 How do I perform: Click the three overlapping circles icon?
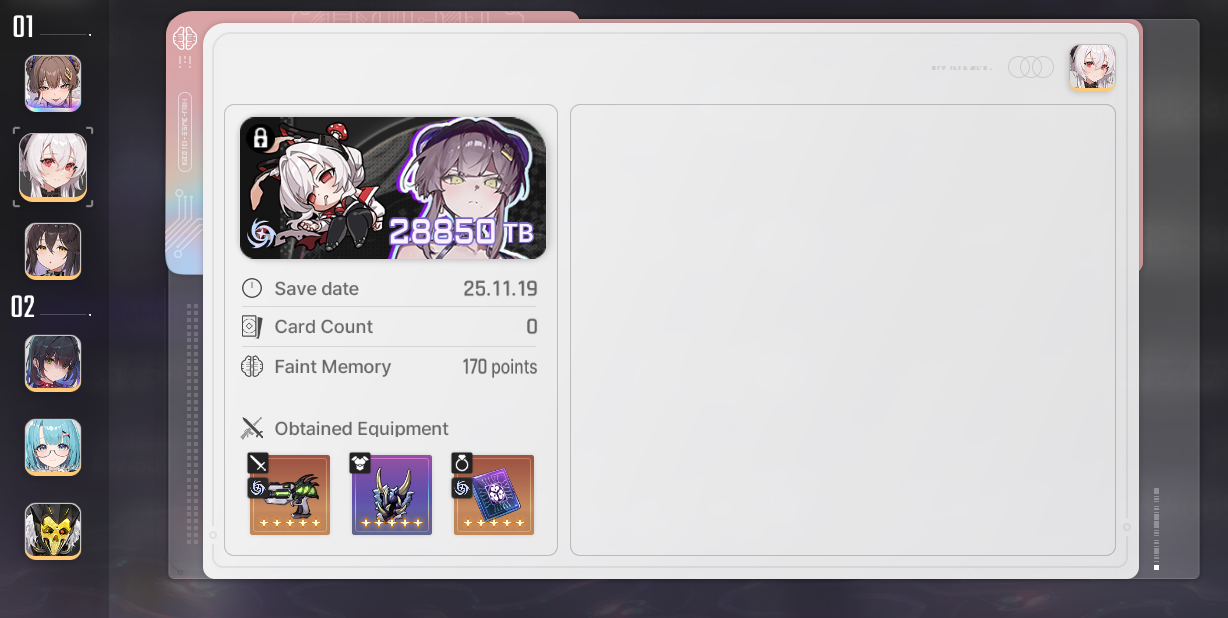[1031, 67]
